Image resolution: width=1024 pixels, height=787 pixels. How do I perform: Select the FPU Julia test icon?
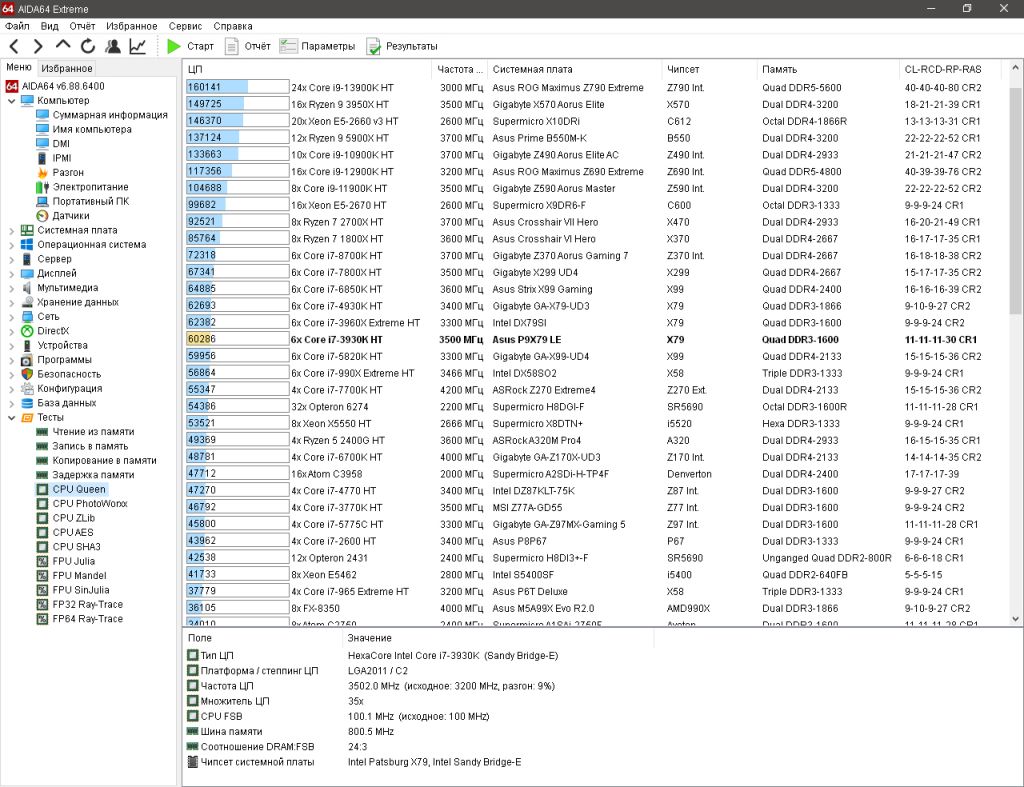coord(42,561)
